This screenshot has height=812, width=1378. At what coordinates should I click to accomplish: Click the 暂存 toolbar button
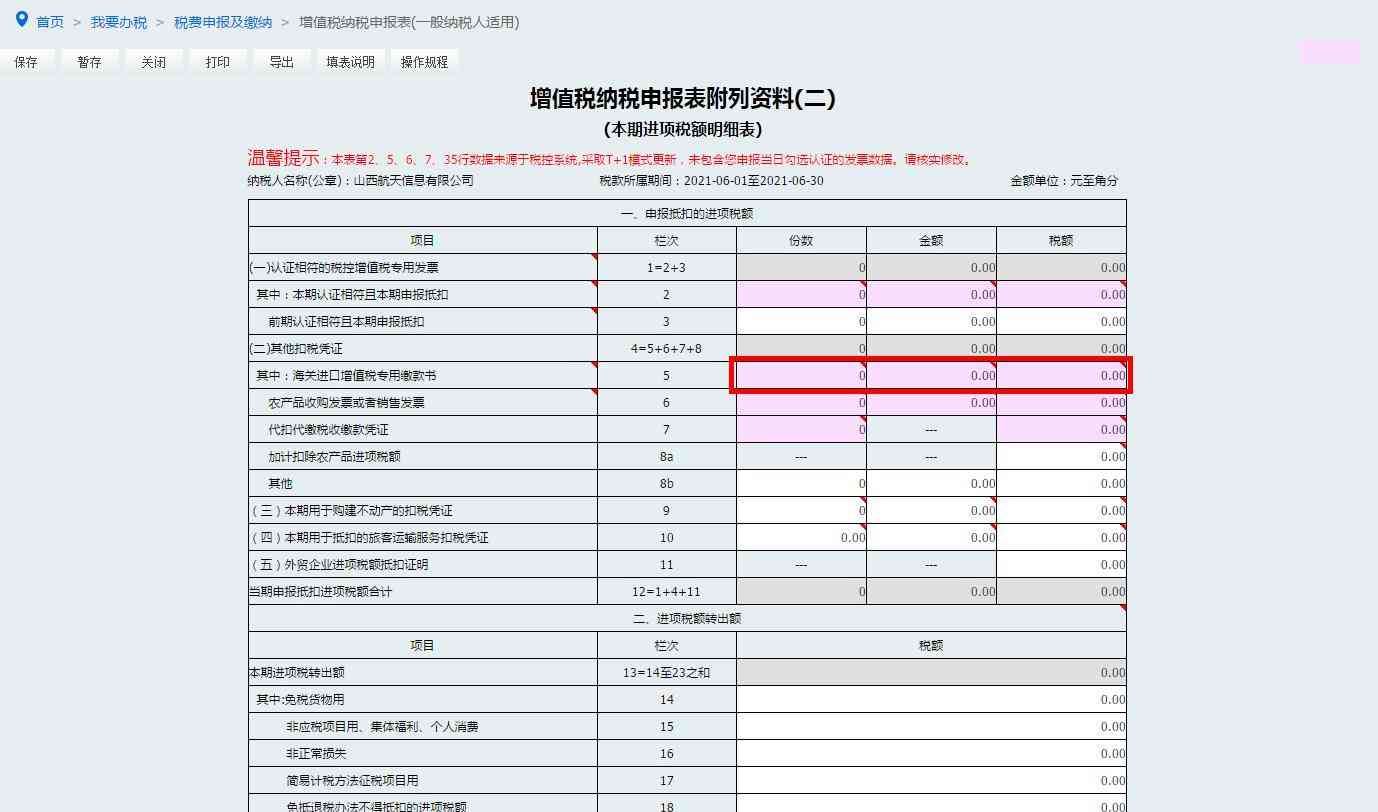coord(89,62)
